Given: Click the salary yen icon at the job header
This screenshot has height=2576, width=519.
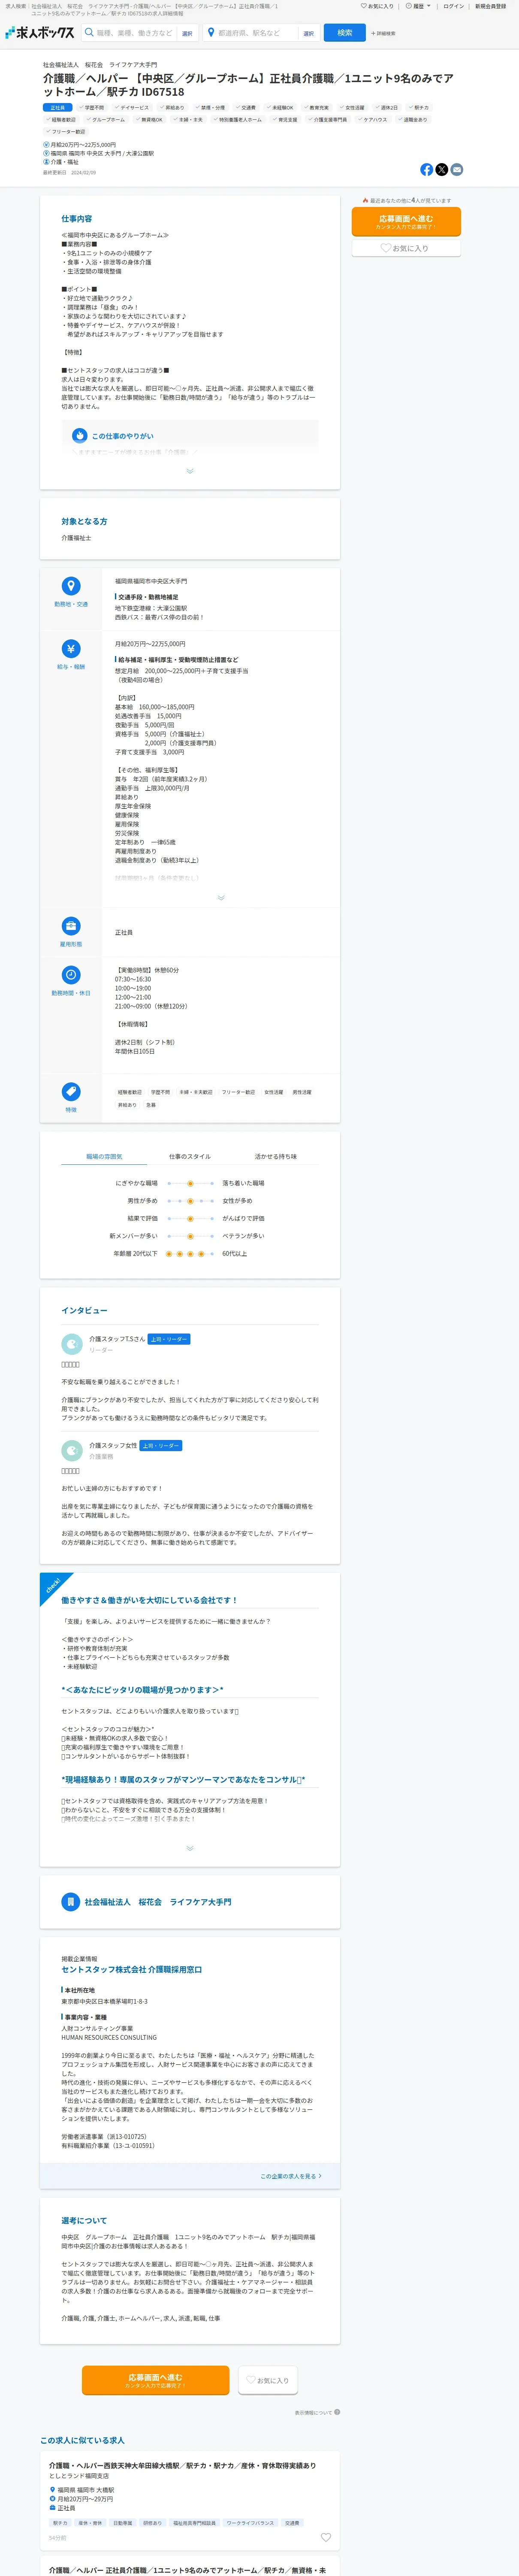Looking at the screenshot, I should pyautogui.click(x=46, y=145).
